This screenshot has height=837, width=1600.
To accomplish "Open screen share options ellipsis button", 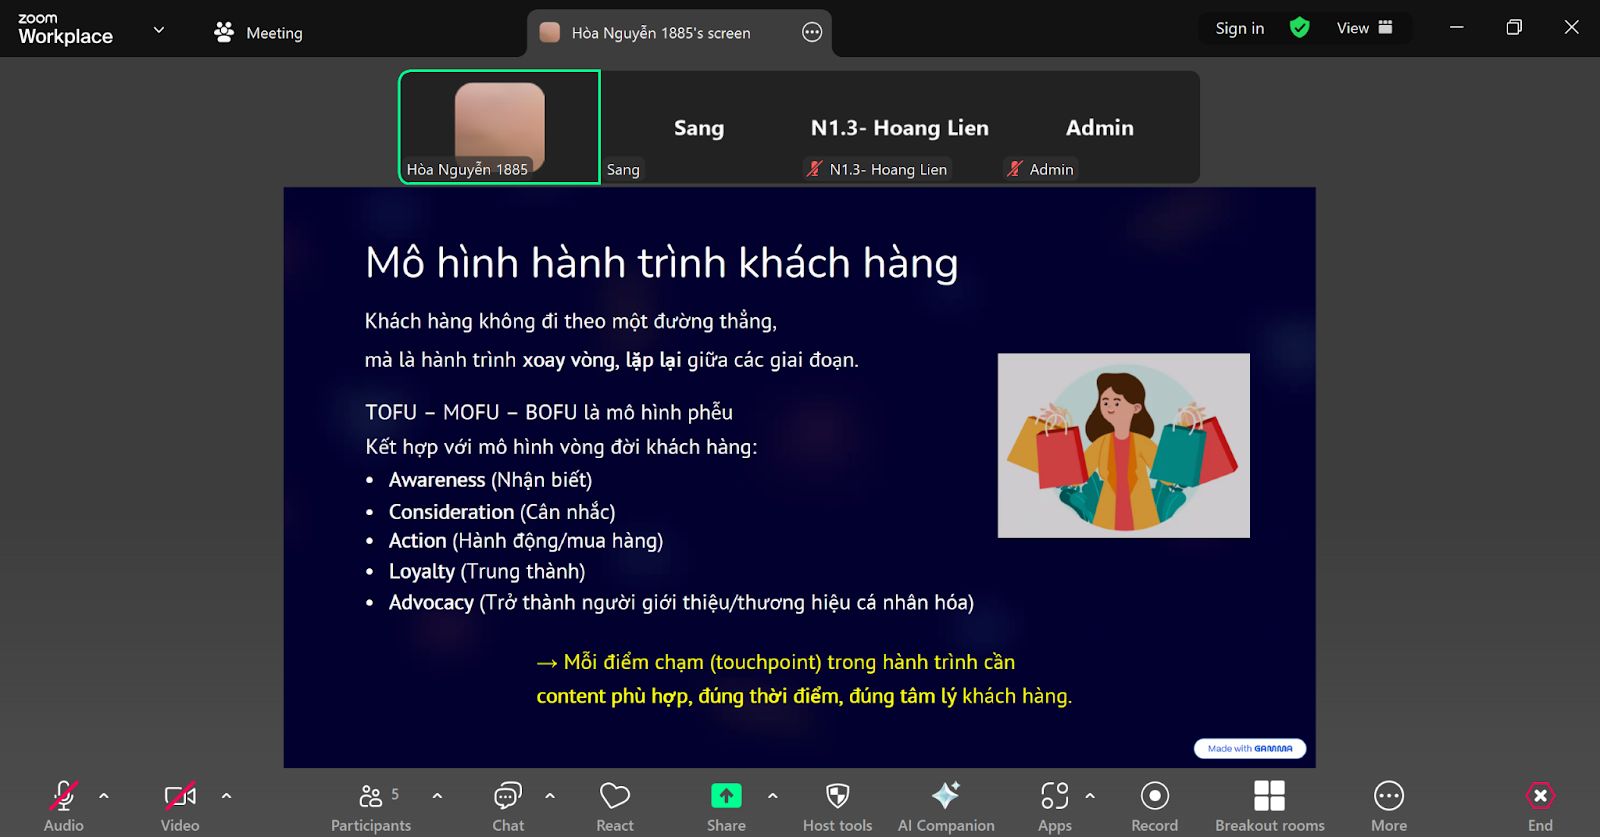I will (x=812, y=33).
